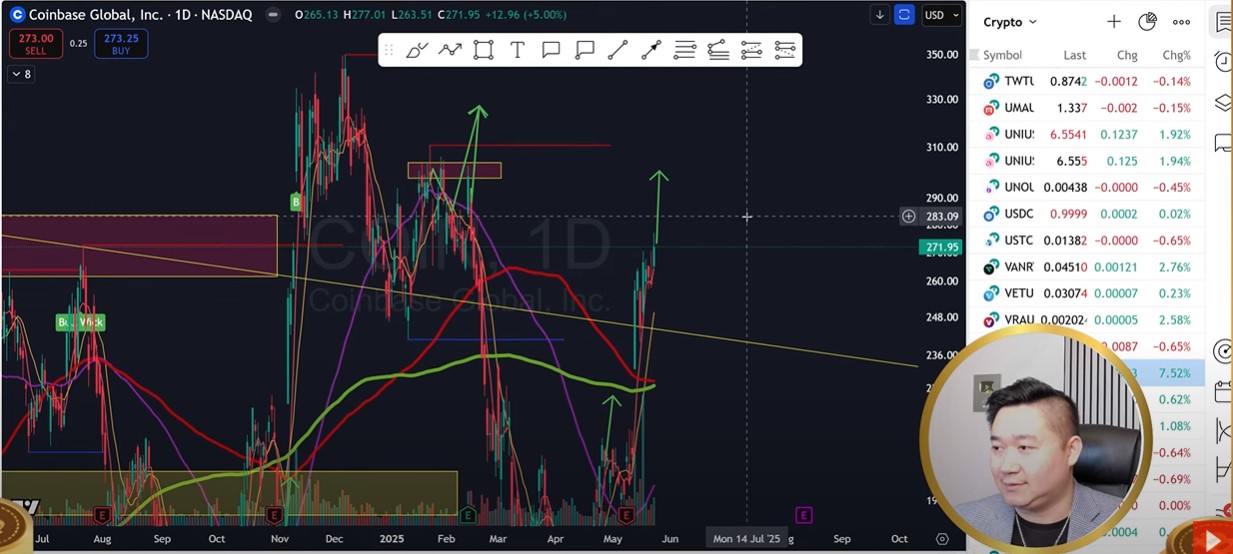Click the green B buy marker on chart

tap(296, 202)
